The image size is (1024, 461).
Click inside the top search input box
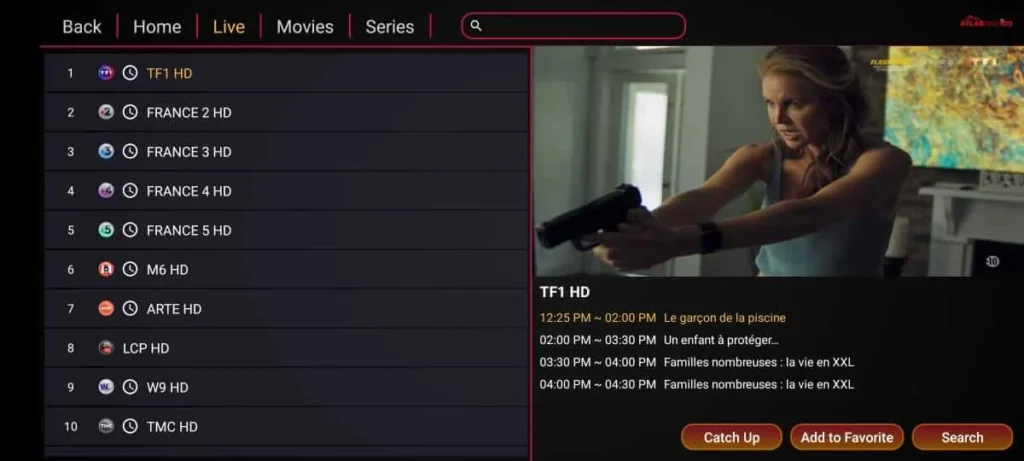click(573, 26)
